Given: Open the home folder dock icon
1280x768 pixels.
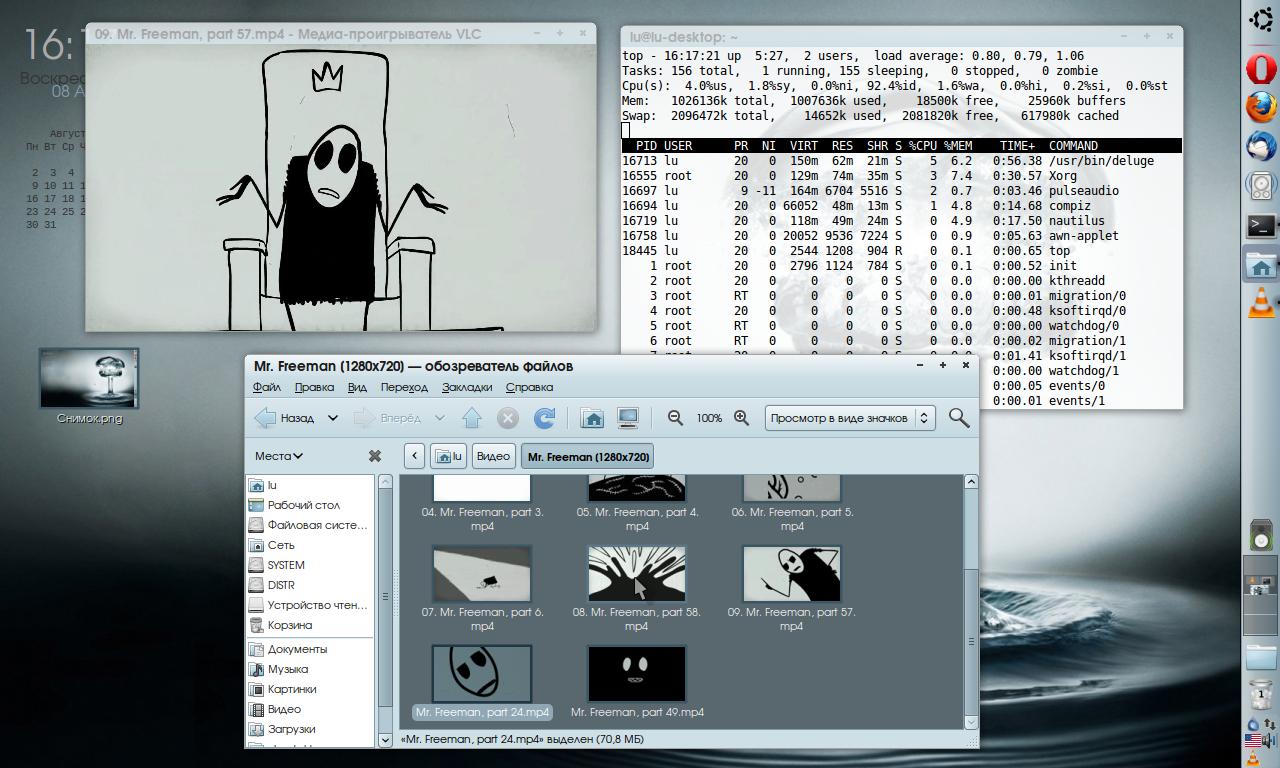Looking at the screenshot, I should (1262, 266).
